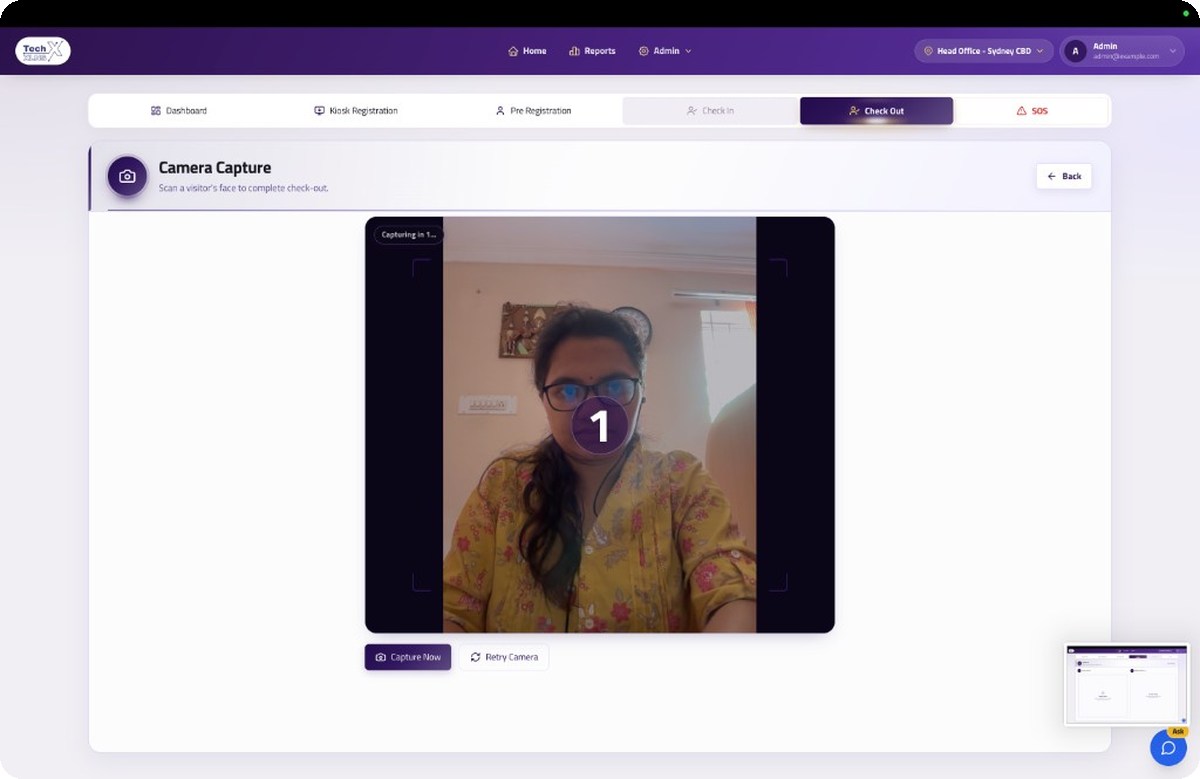Trigger the red SOS alert tab
Viewport: 1200px width, 779px height.
pyautogui.click(x=1032, y=111)
